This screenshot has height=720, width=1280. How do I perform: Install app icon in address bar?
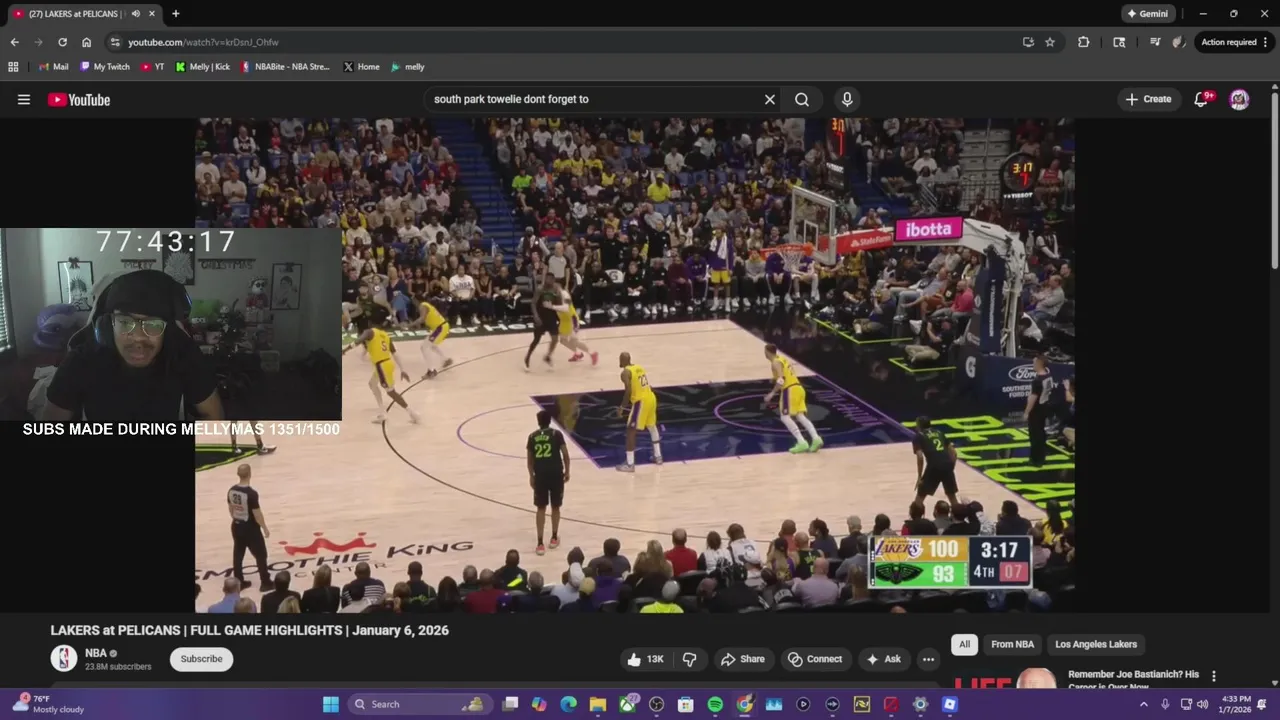coord(1028,42)
